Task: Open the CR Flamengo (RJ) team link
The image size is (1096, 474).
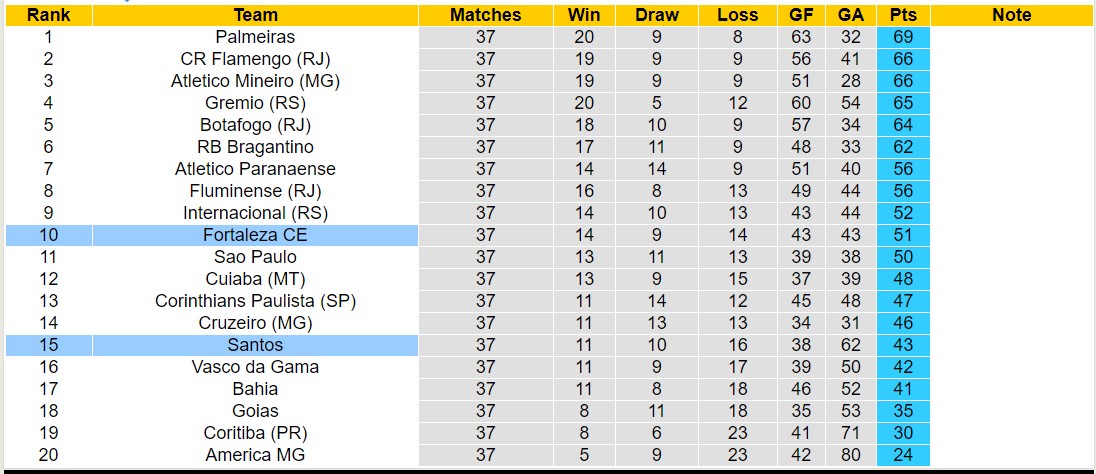Action: 255,59
